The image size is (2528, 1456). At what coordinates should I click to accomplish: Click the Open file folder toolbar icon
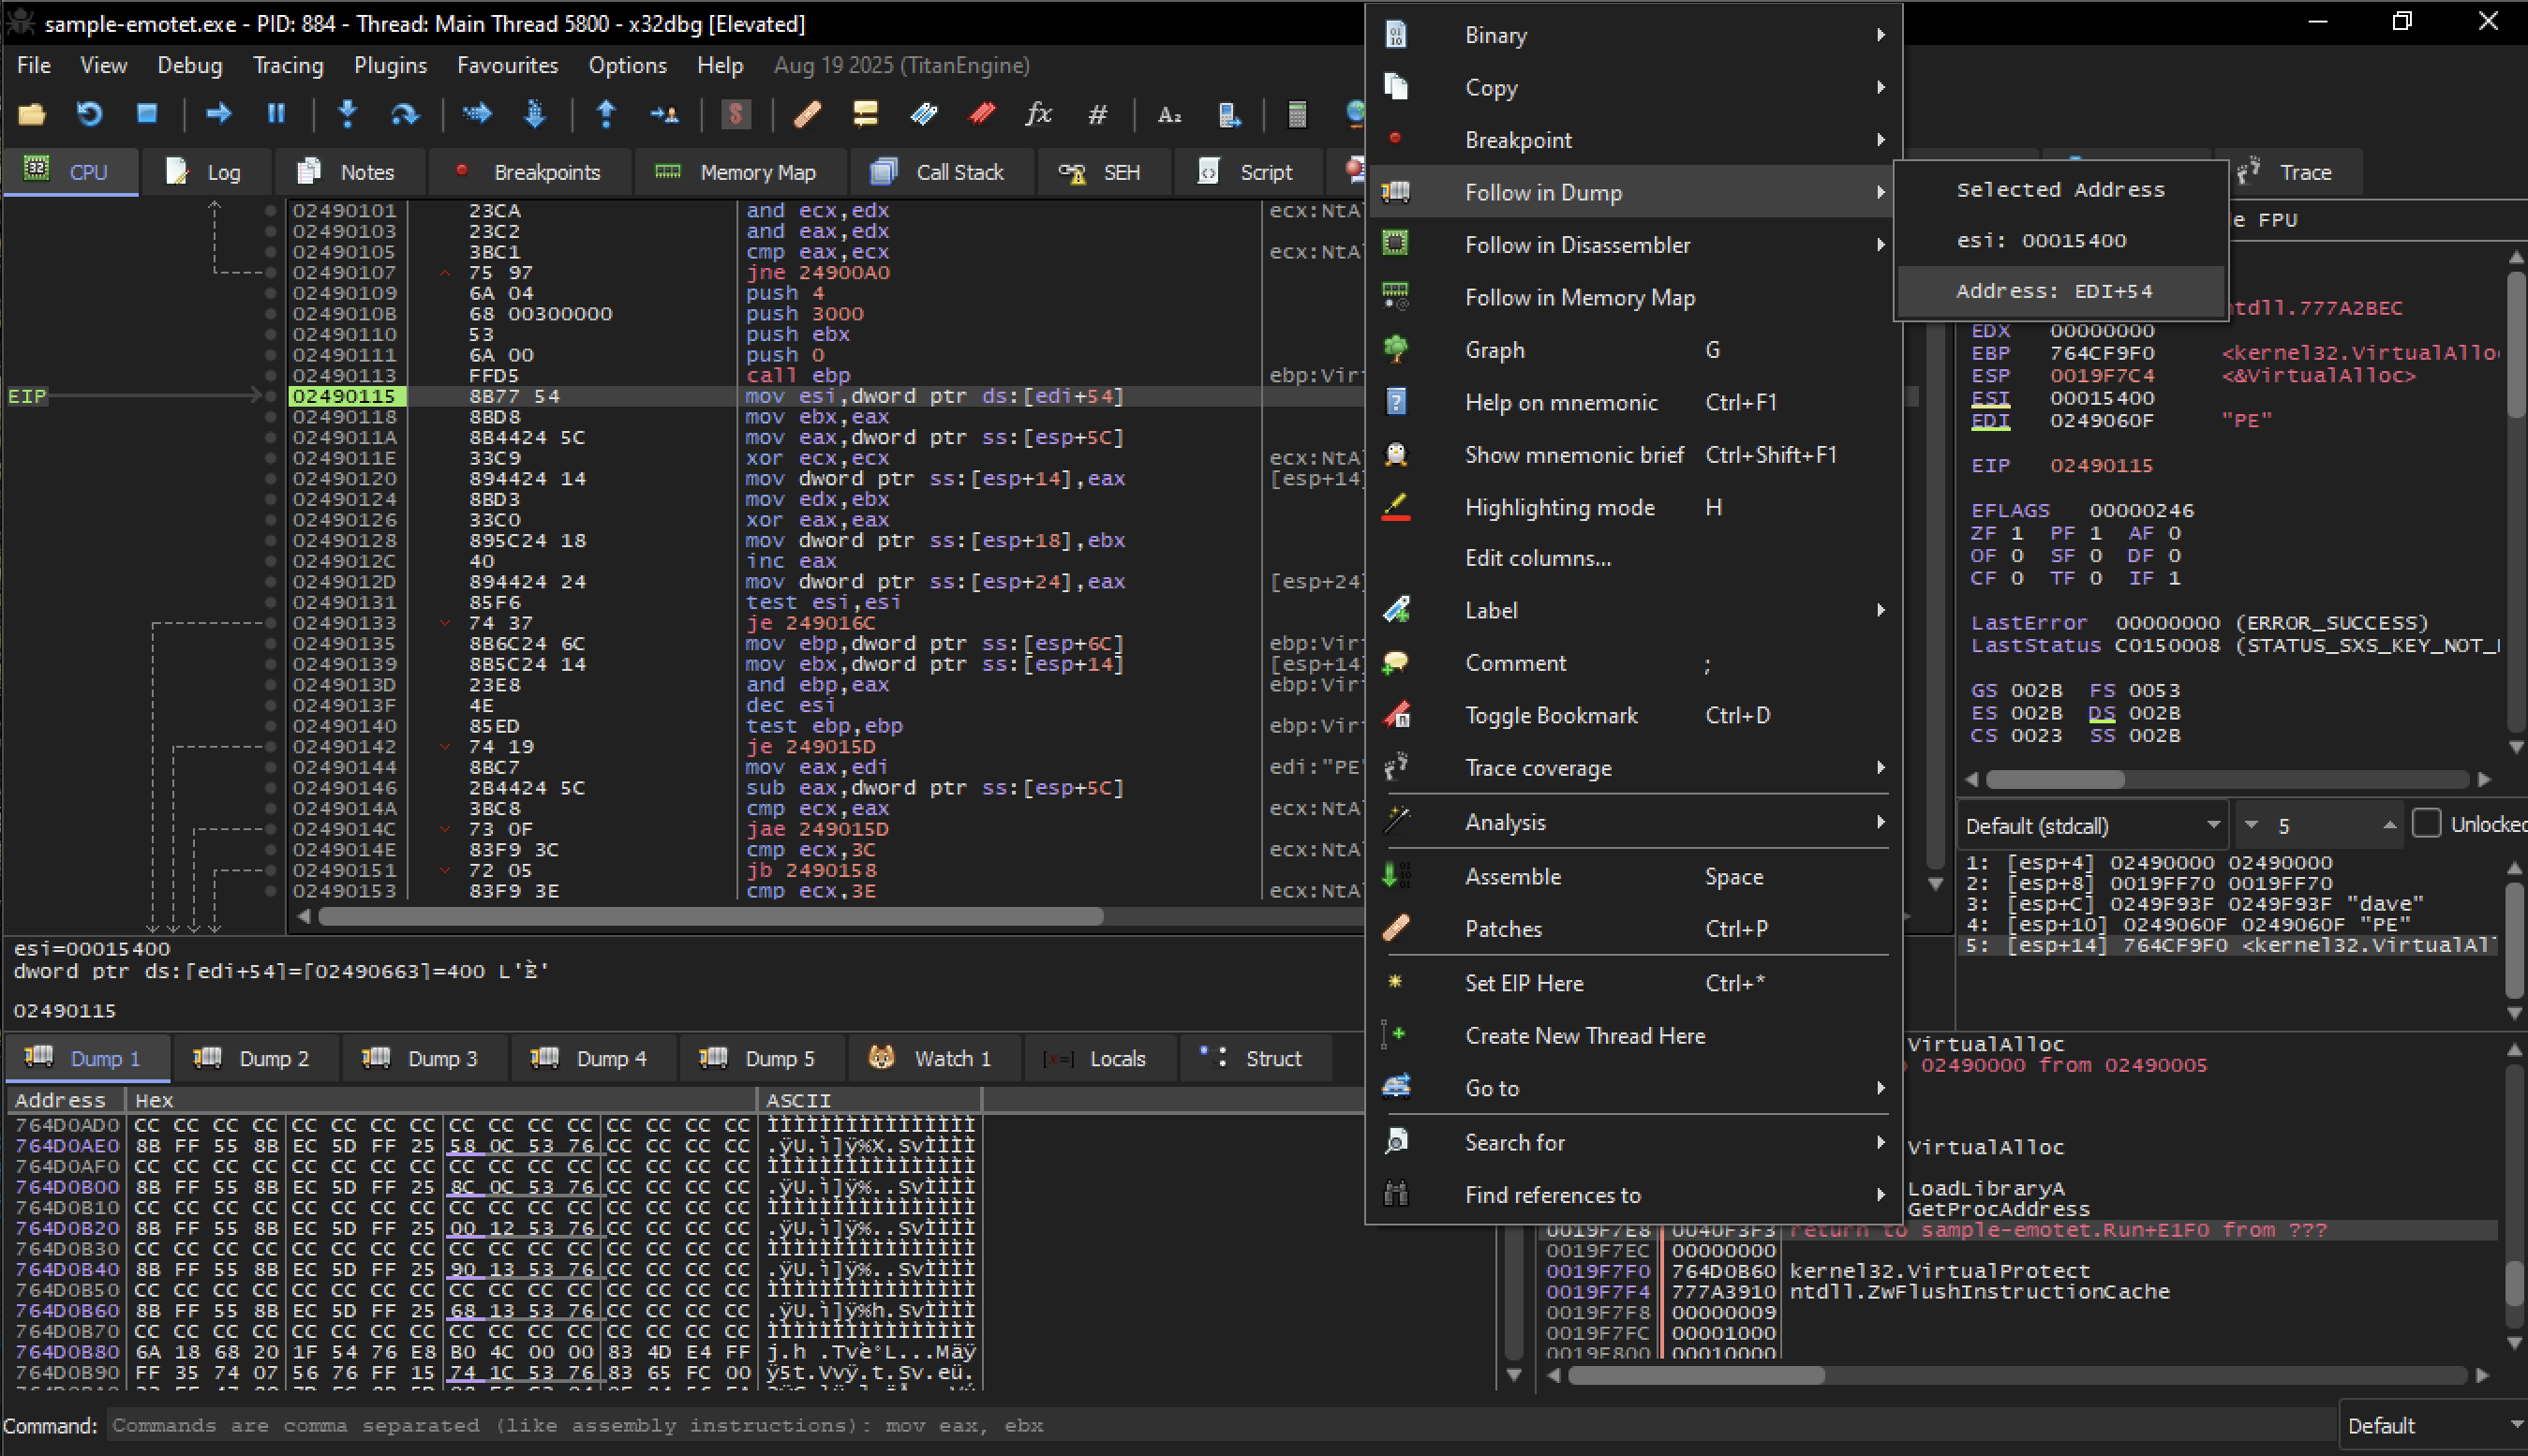pyautogui.click(x=32, y=114)
